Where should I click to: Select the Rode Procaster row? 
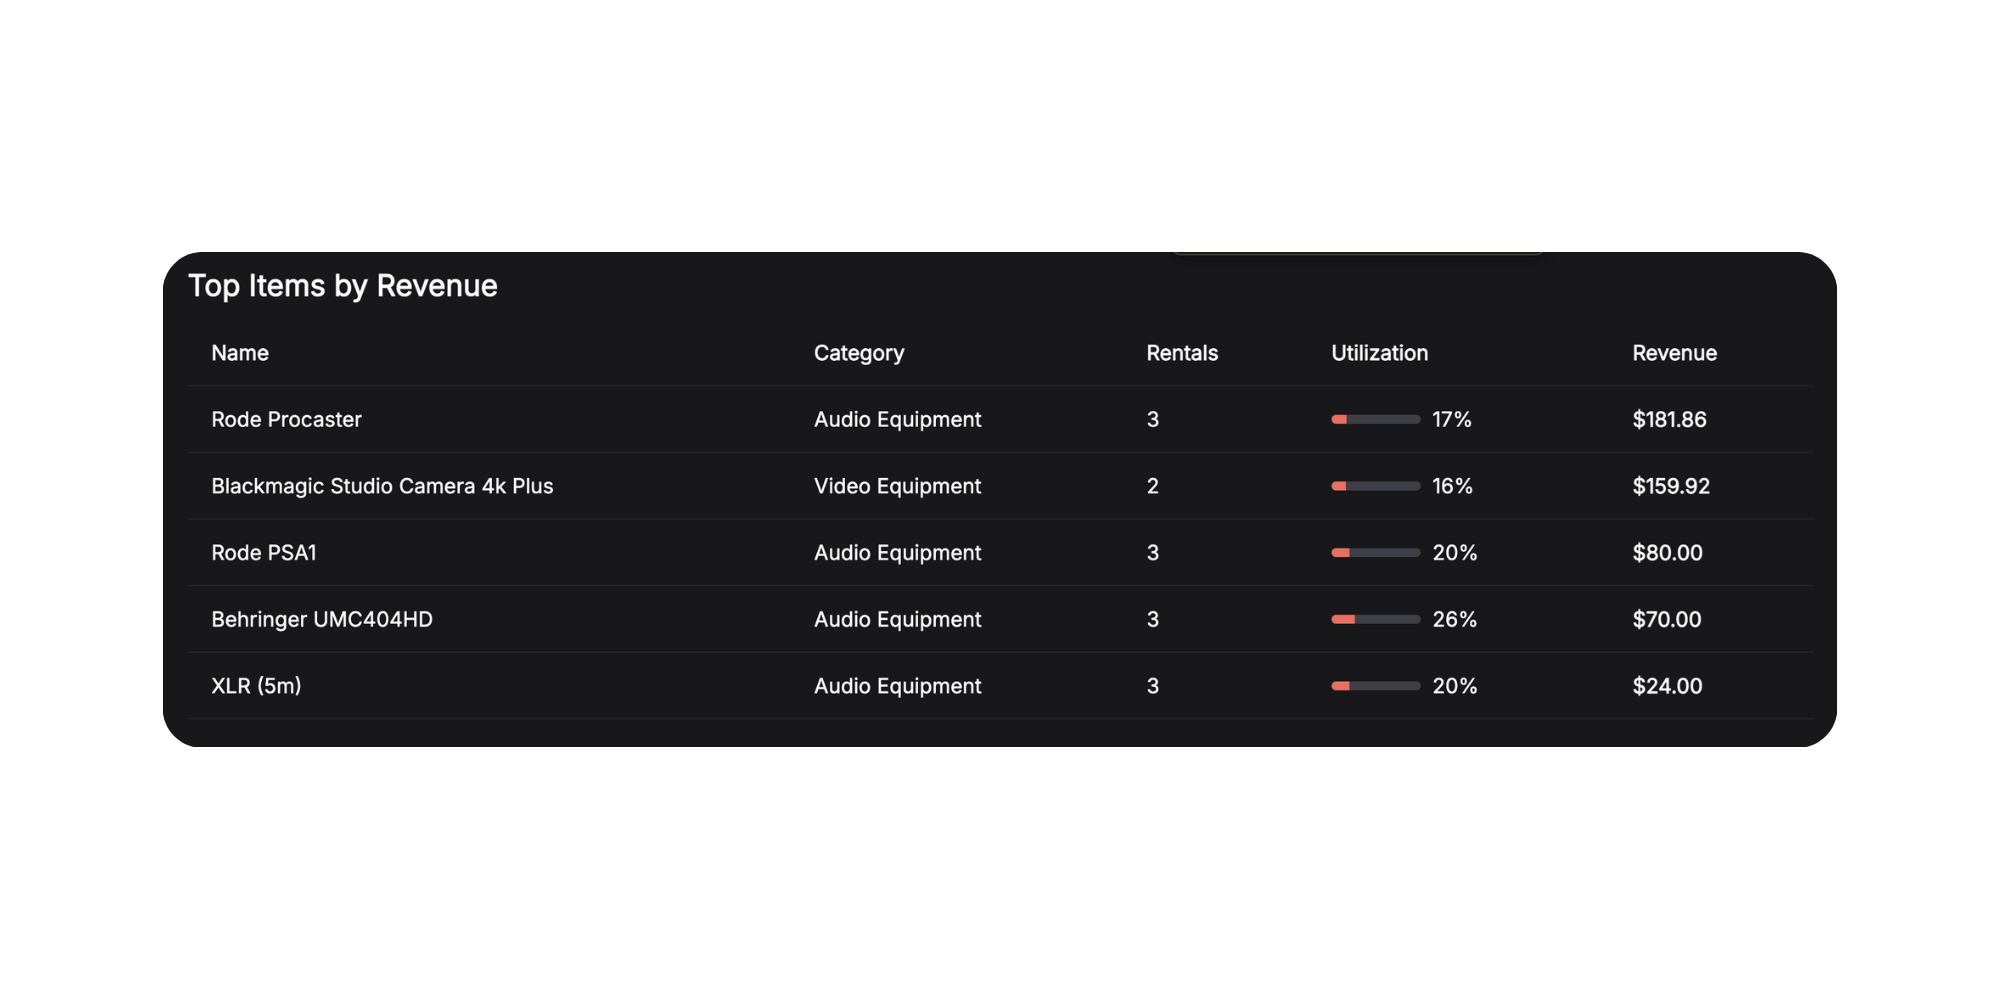[286, 419]
